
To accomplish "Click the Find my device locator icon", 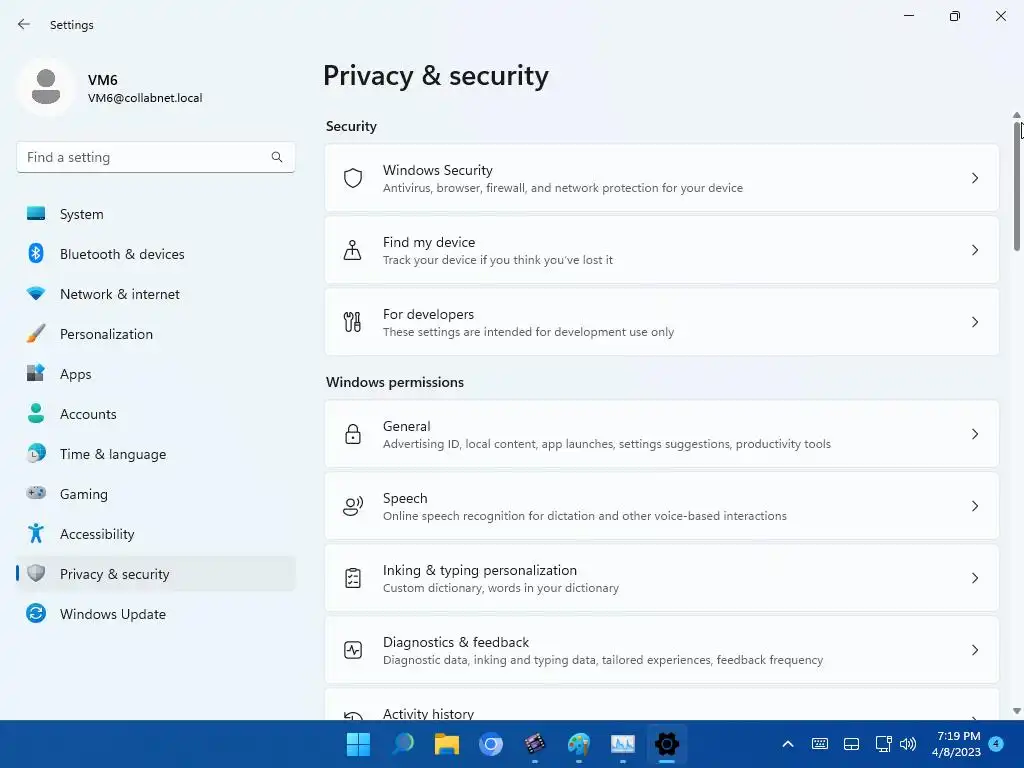I will [353, 249].
